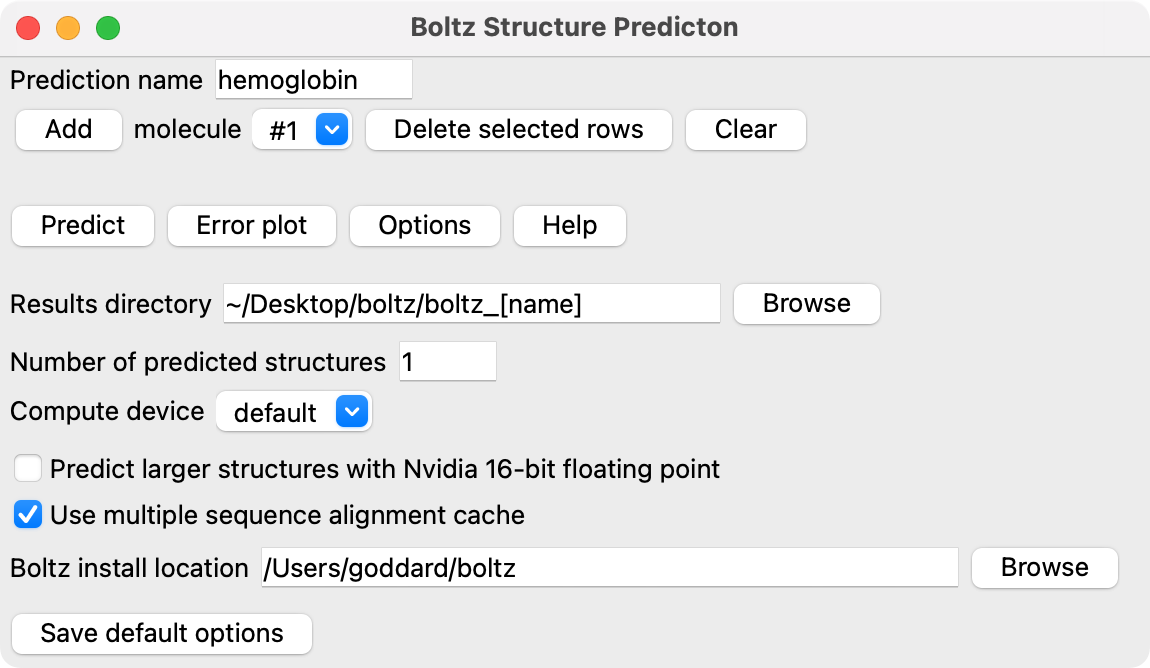Minimize the window with yellow button
1150x668 pixels.
(68, 27)
